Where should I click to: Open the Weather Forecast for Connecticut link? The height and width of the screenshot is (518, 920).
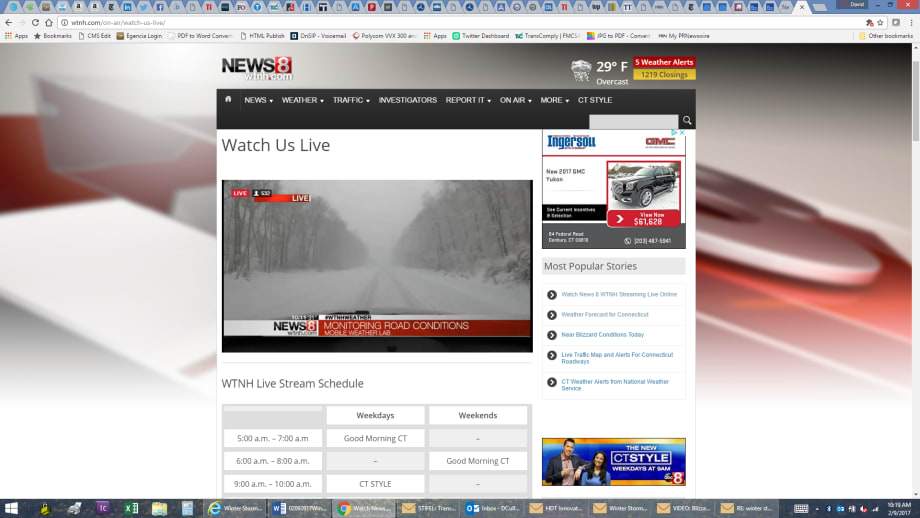604,314
